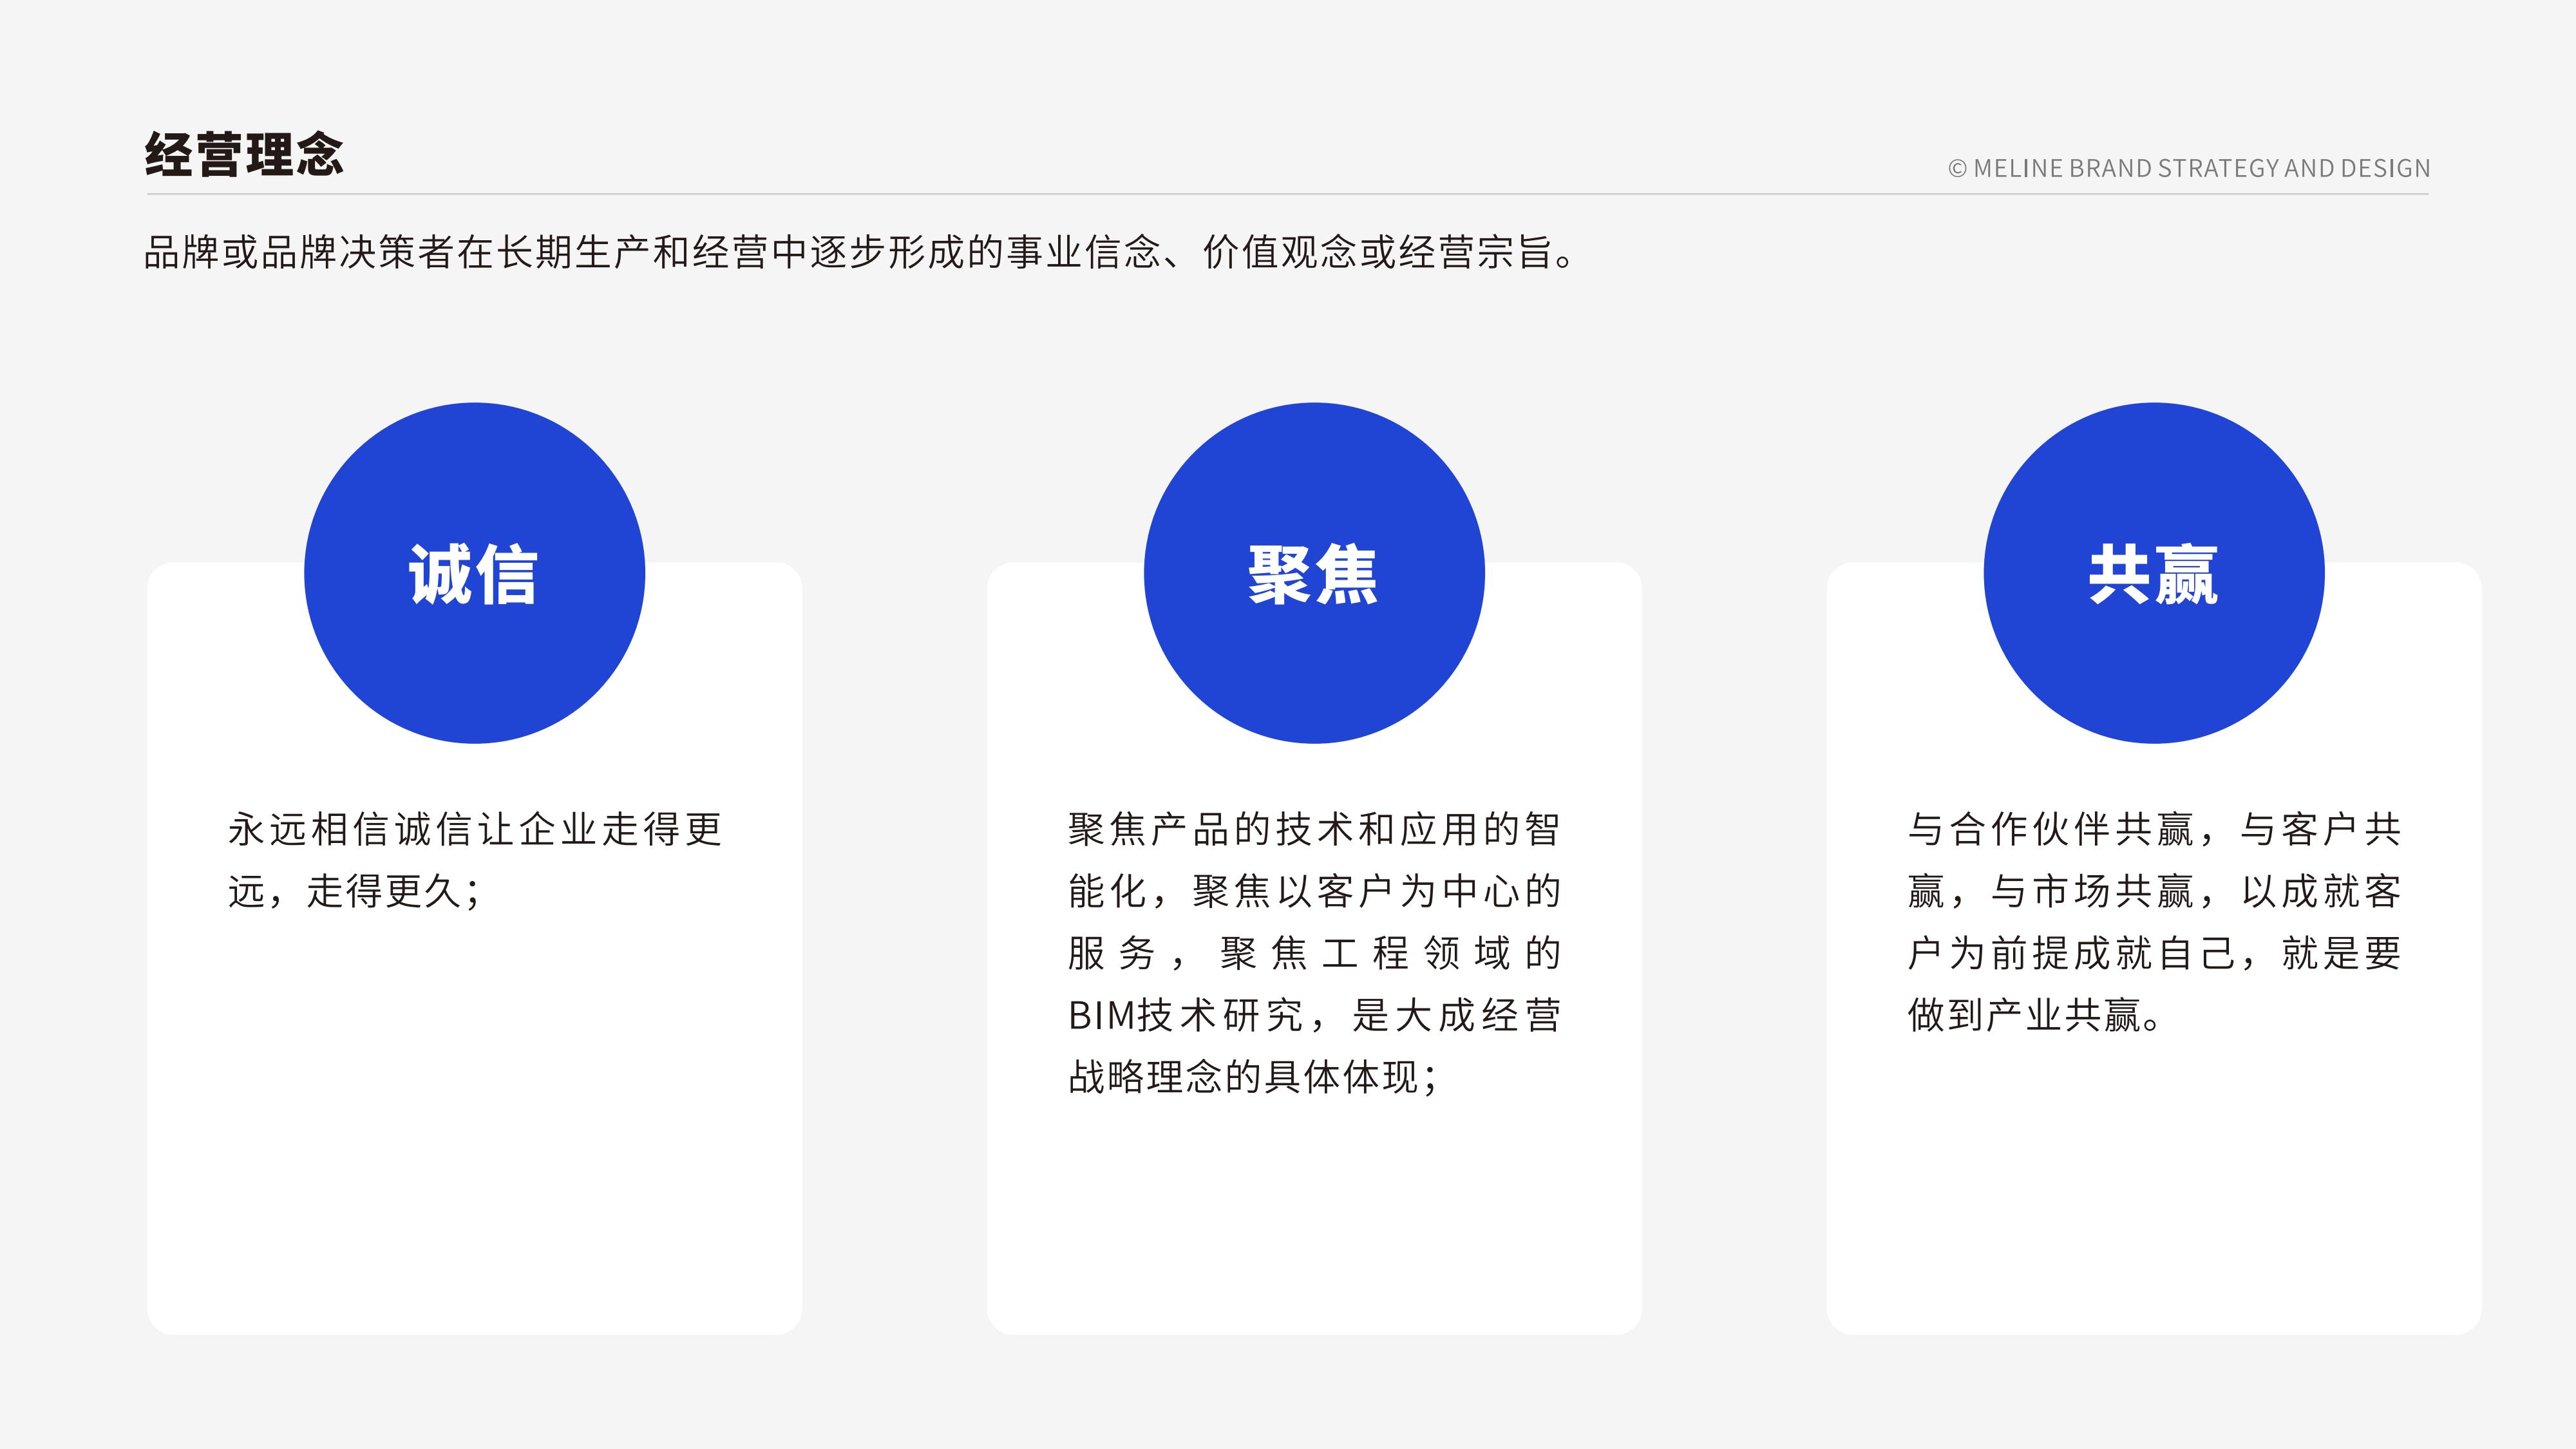Image resolution: width=2576 pixels, height=1449 pixels.
Task: Click the line 能化，聚焦以客户为中心的
Action: (1314, 891)
